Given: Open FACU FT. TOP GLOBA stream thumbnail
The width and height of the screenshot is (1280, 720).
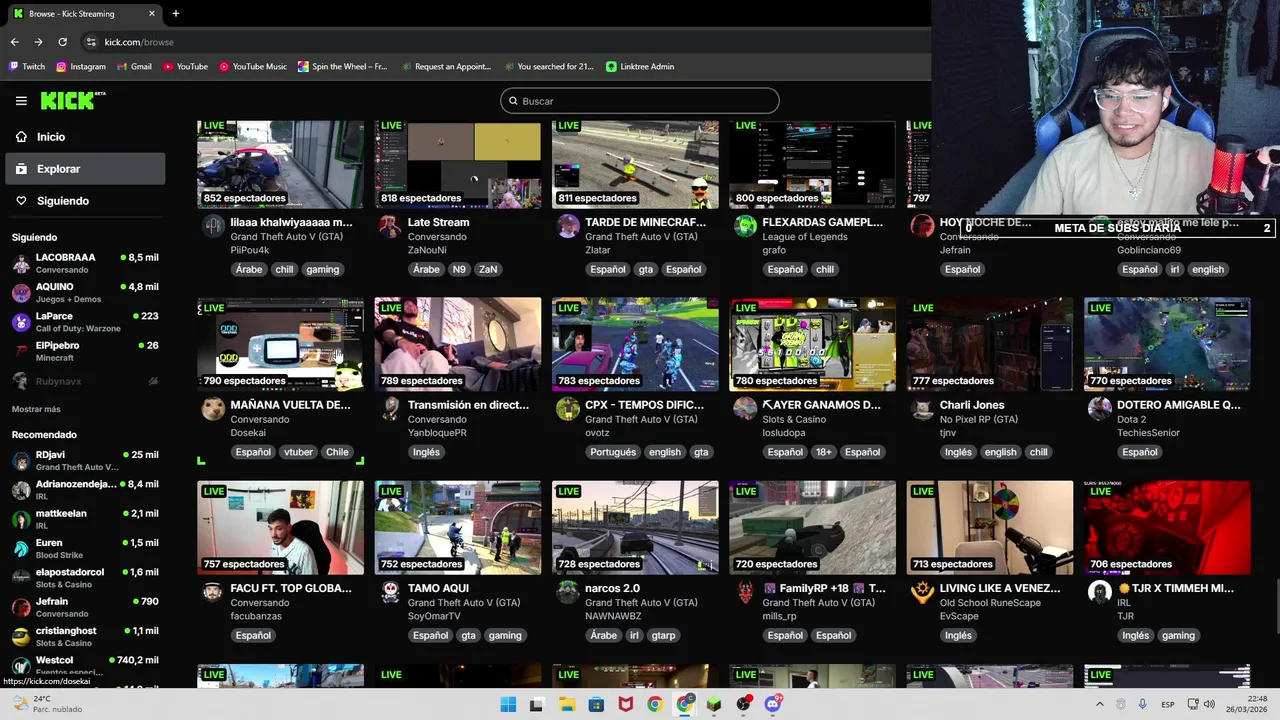Looking at the screenshot, I should [x=281, y=527].
